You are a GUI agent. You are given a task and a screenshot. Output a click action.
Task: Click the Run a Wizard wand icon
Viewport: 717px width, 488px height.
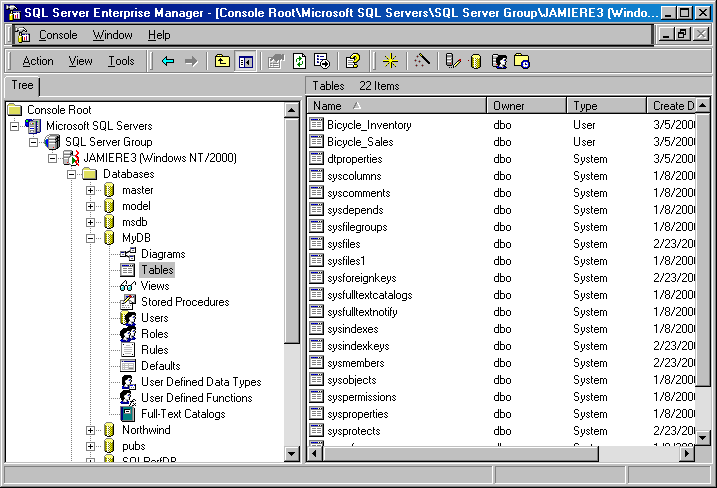tap(422, 61)
